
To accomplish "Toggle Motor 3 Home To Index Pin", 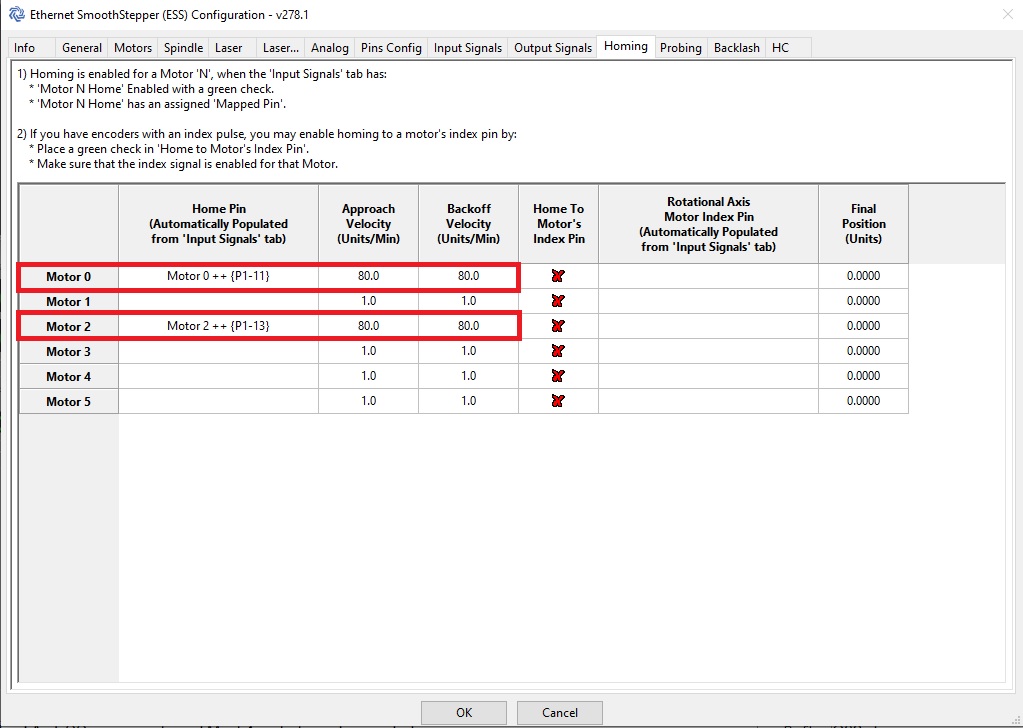I will pos(558,351).
